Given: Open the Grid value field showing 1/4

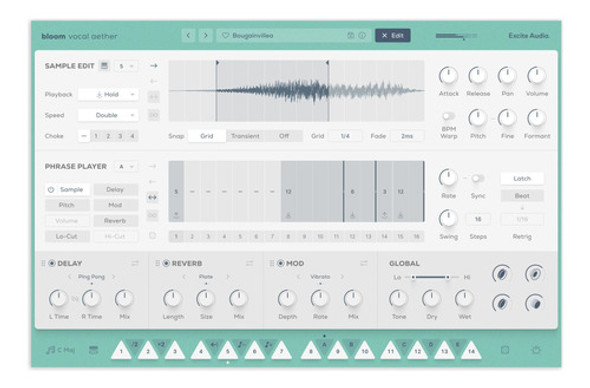Looking at the screenshot, I should pyautogui.click(x=345, y=136).
